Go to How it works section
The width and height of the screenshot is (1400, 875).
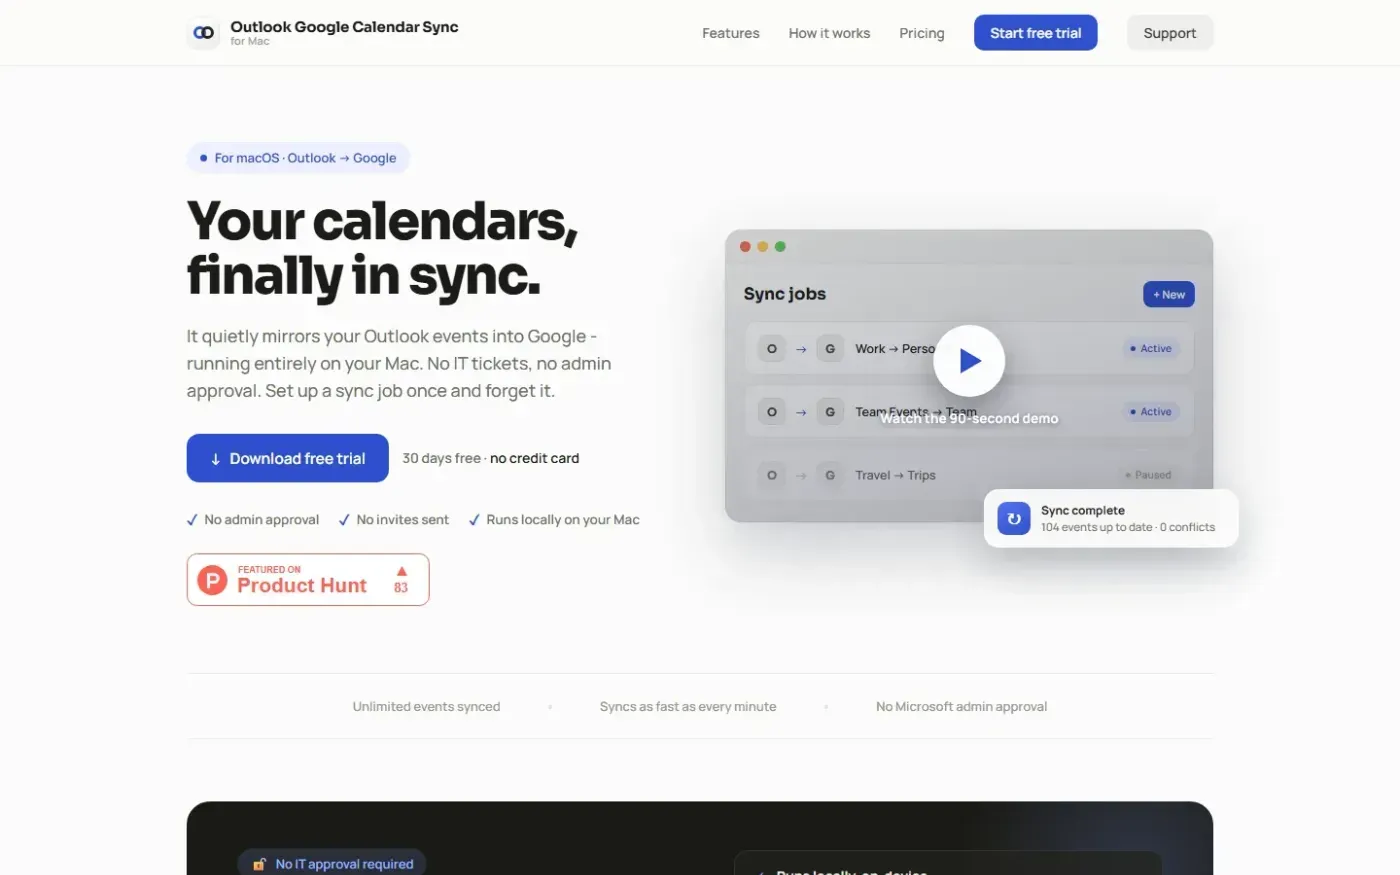click(x=829, y=33)
